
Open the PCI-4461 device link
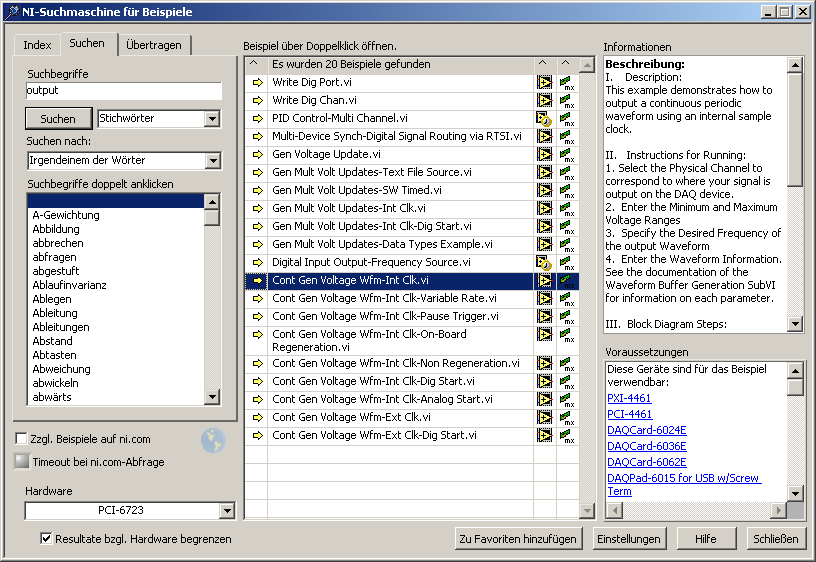coord(630,414)
